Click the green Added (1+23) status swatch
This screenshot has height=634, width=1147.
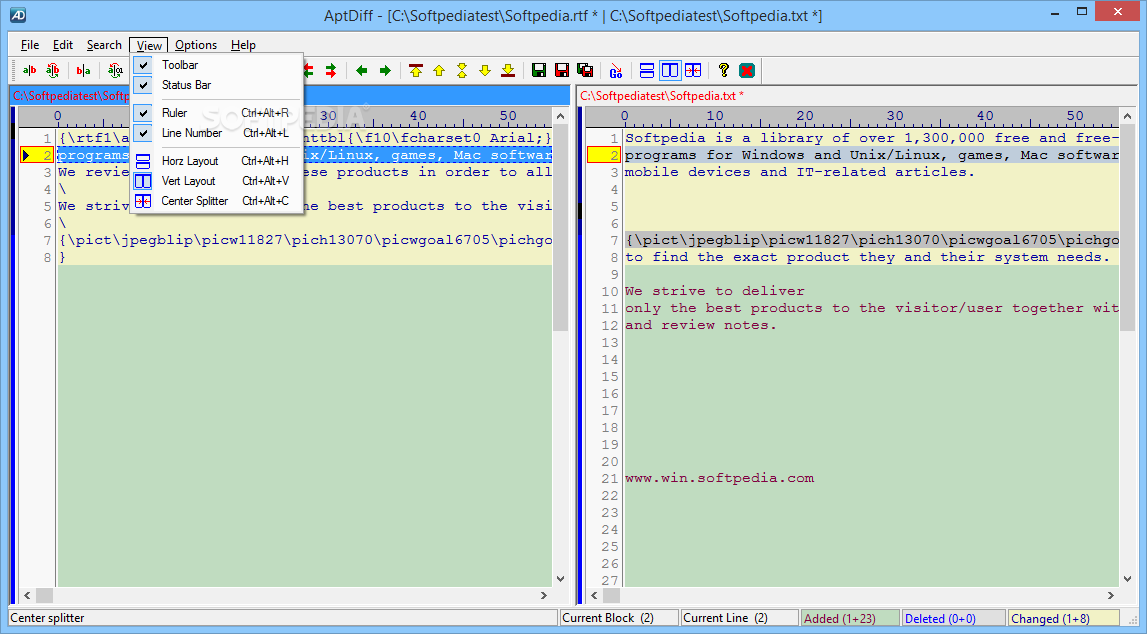850,618
